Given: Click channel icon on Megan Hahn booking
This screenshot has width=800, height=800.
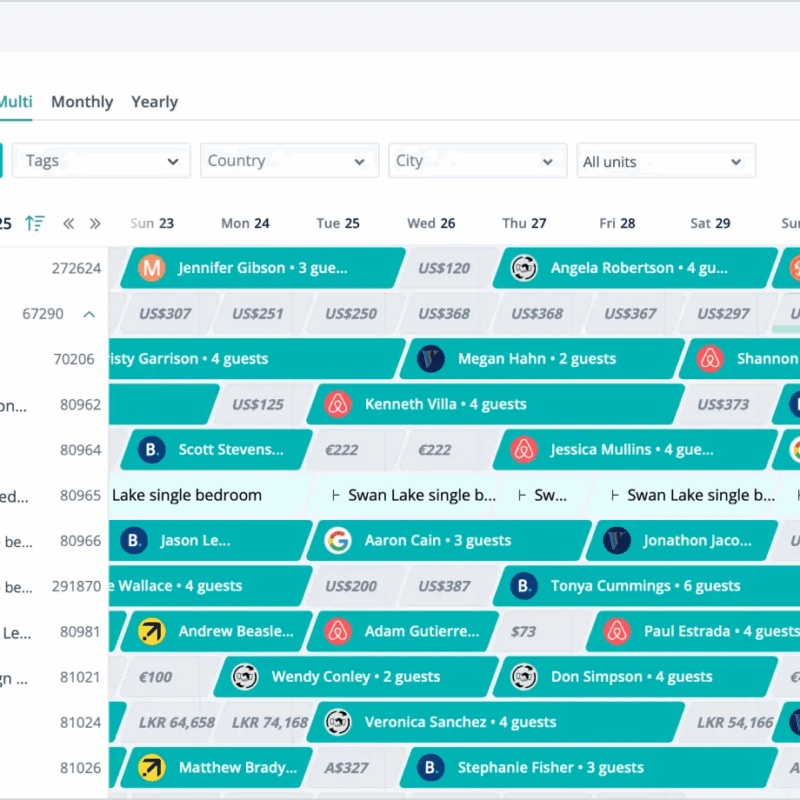Looking at the screenshot, I should pos(431,359).
